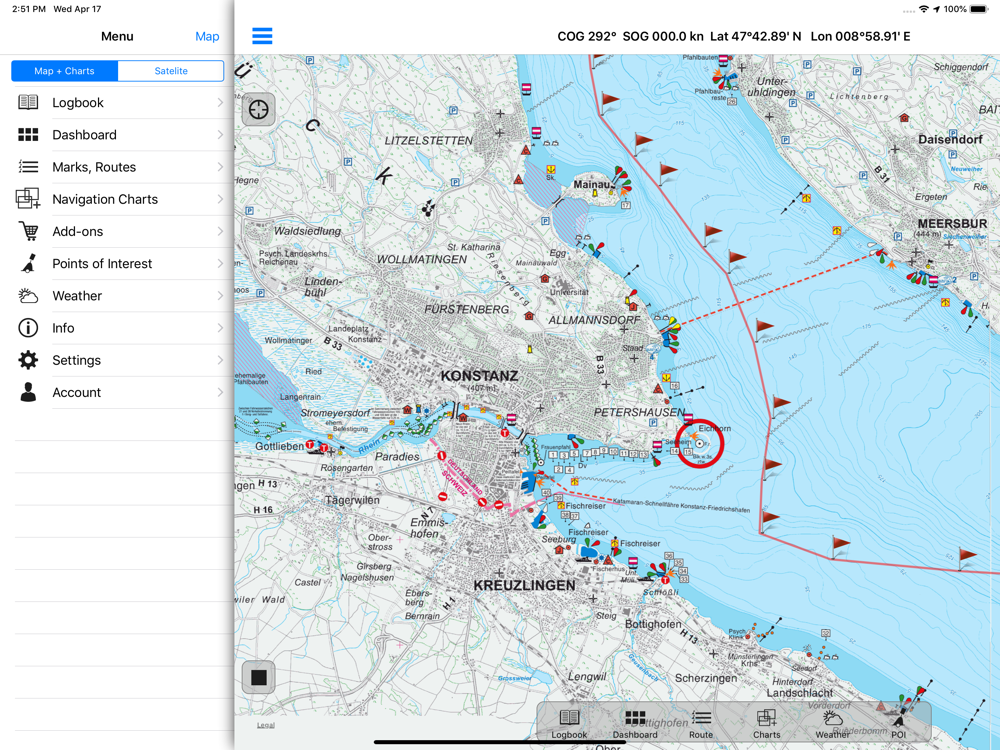1000x750 pixels.
Task: Open Route in bottom toolbar
Action: tap(701, 724)
